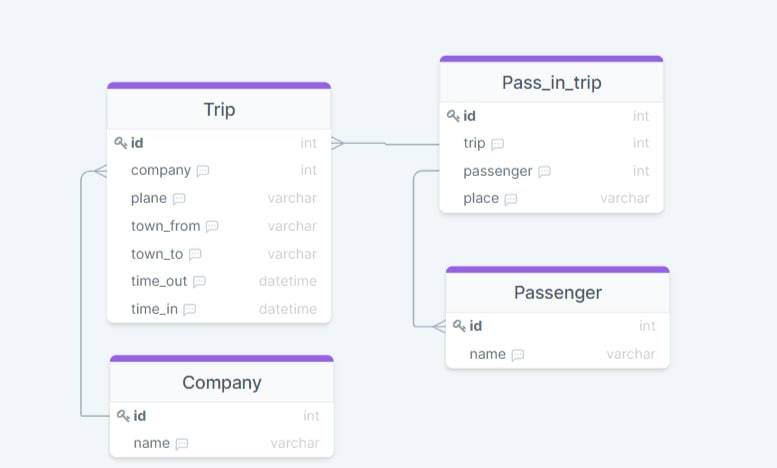Click comment icon beside time_in field

[x=190, y=310]
